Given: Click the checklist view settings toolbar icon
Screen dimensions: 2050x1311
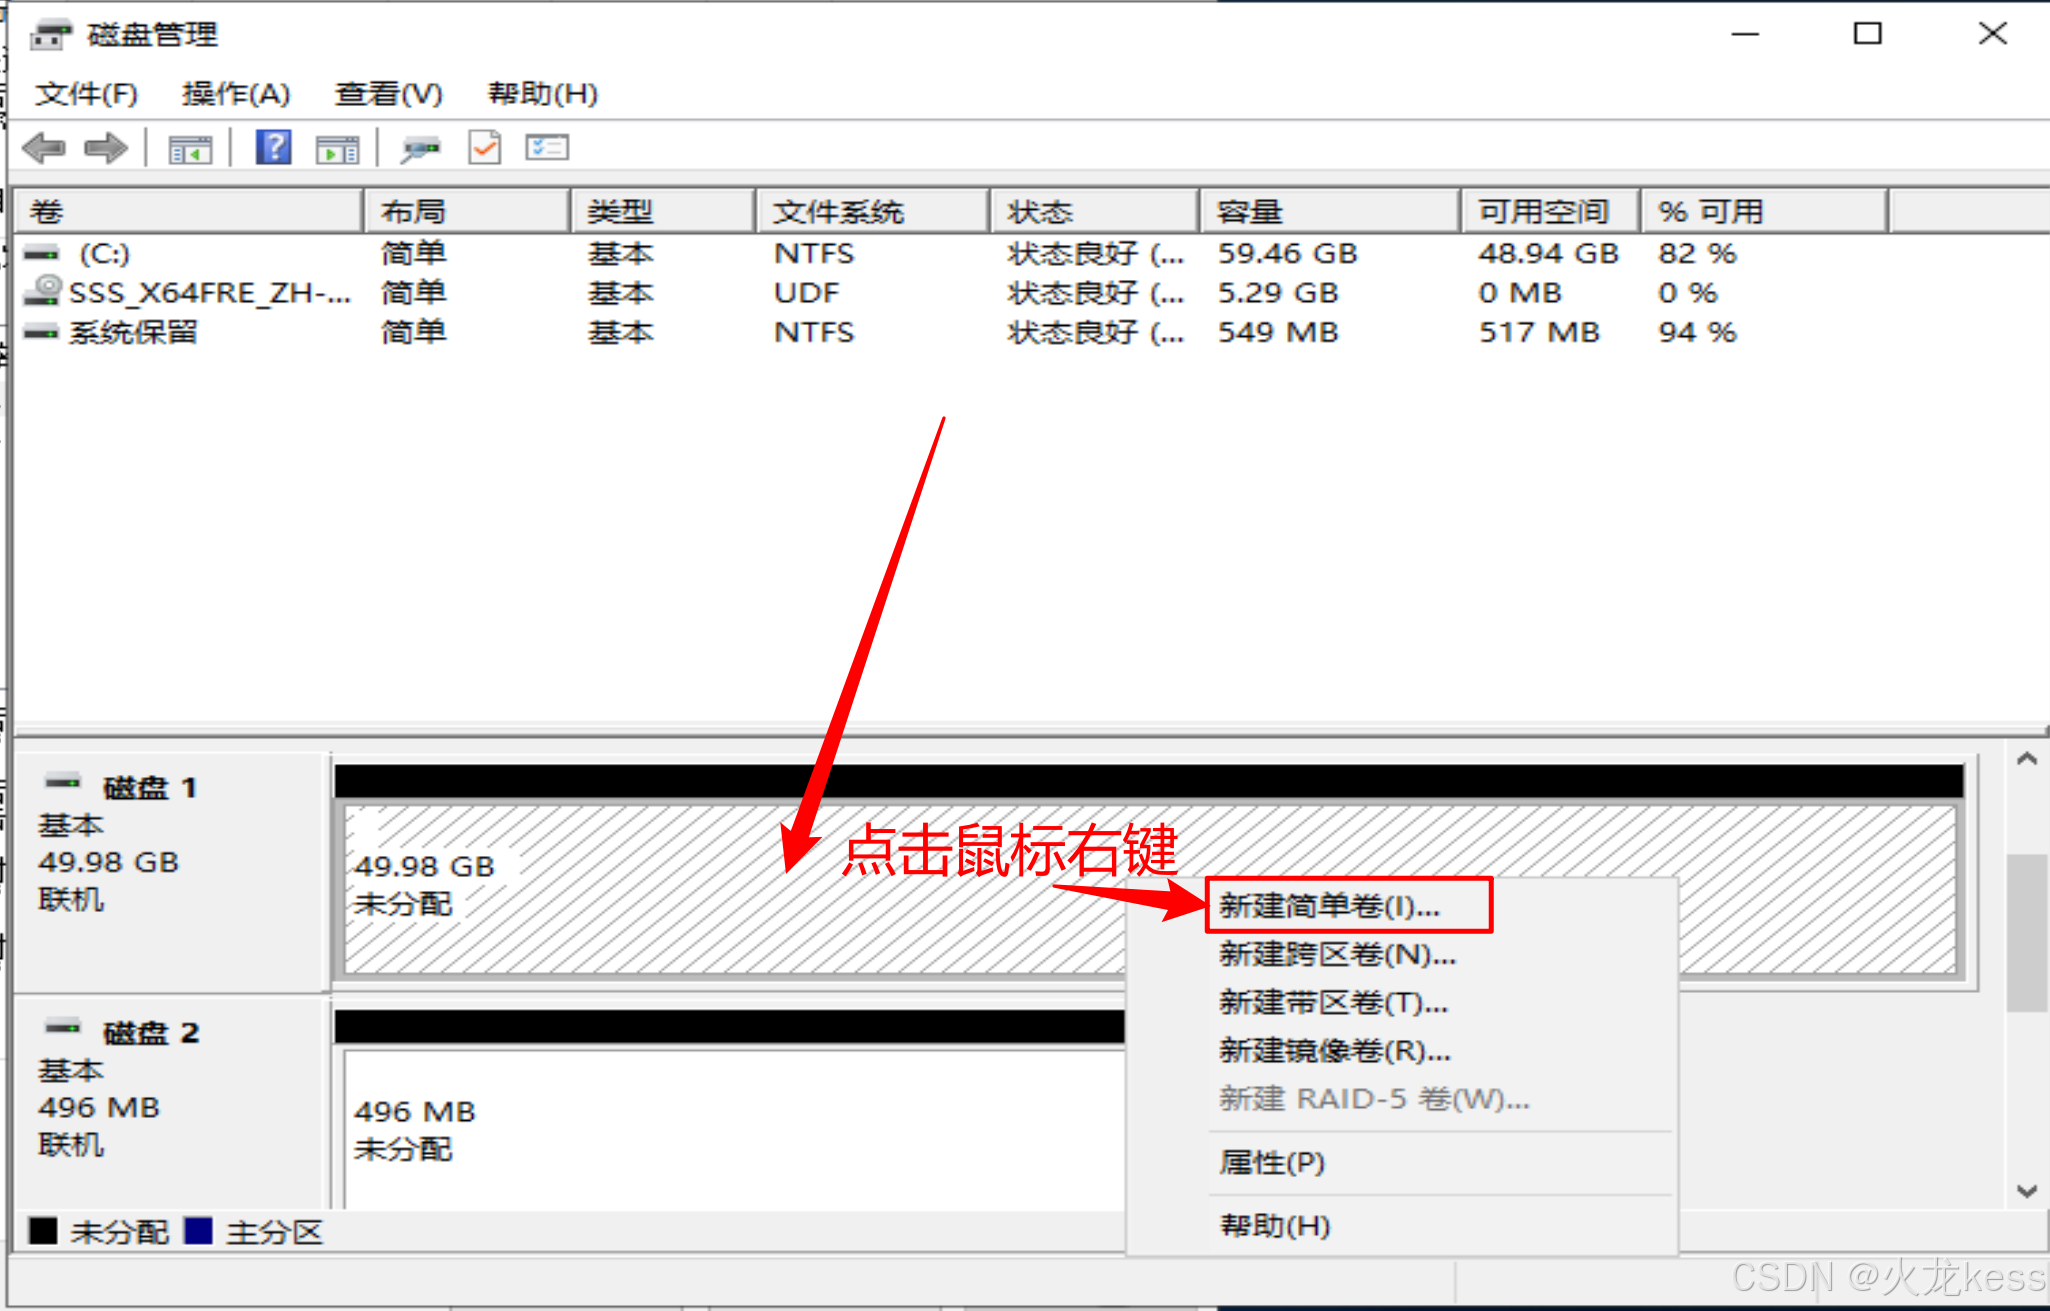Looking at the screenshot, I should point(547,149).
